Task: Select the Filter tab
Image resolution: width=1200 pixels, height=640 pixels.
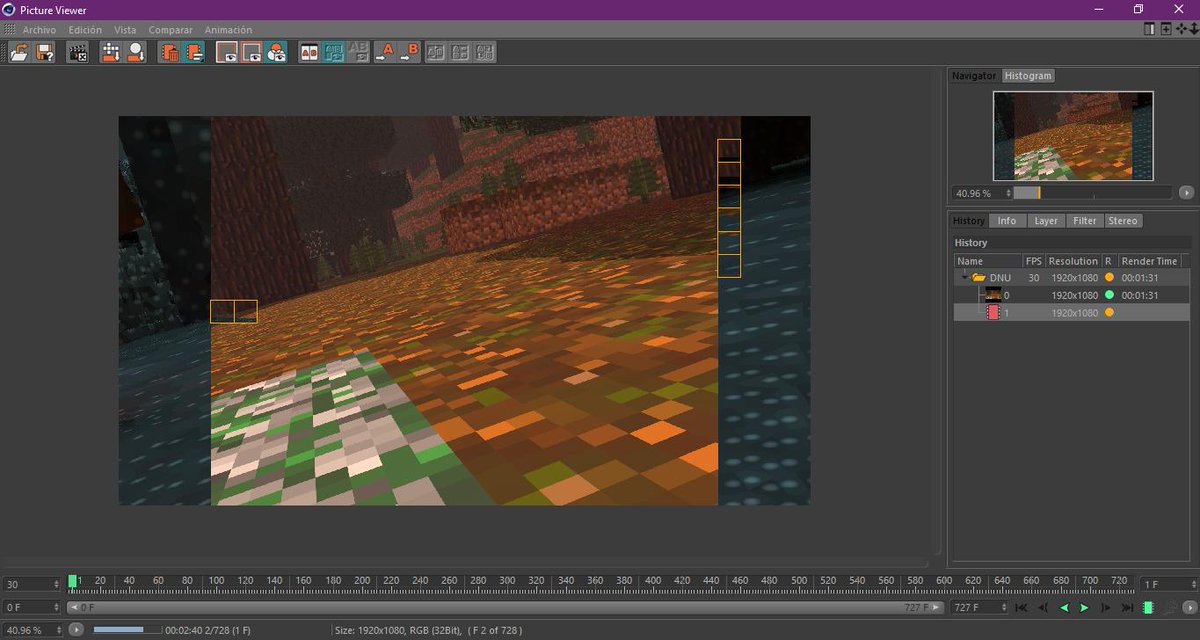Action: 1085,221
